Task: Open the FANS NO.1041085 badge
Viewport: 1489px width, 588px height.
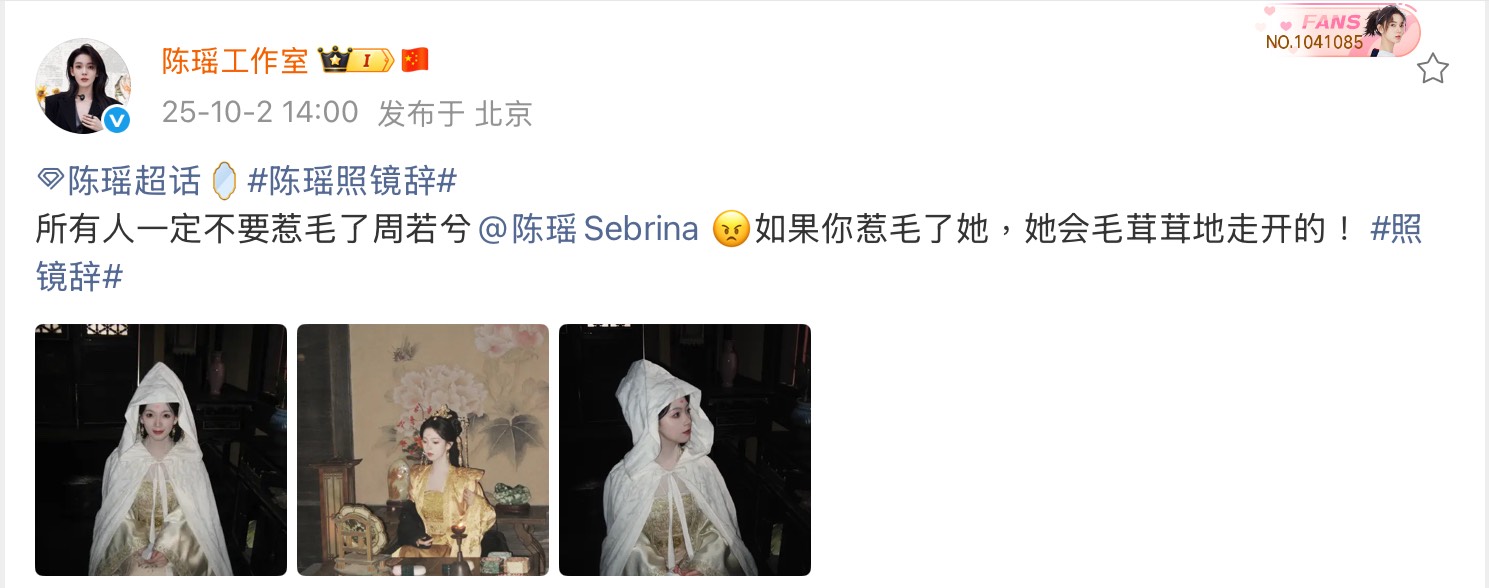Action: pos(1341,31)
